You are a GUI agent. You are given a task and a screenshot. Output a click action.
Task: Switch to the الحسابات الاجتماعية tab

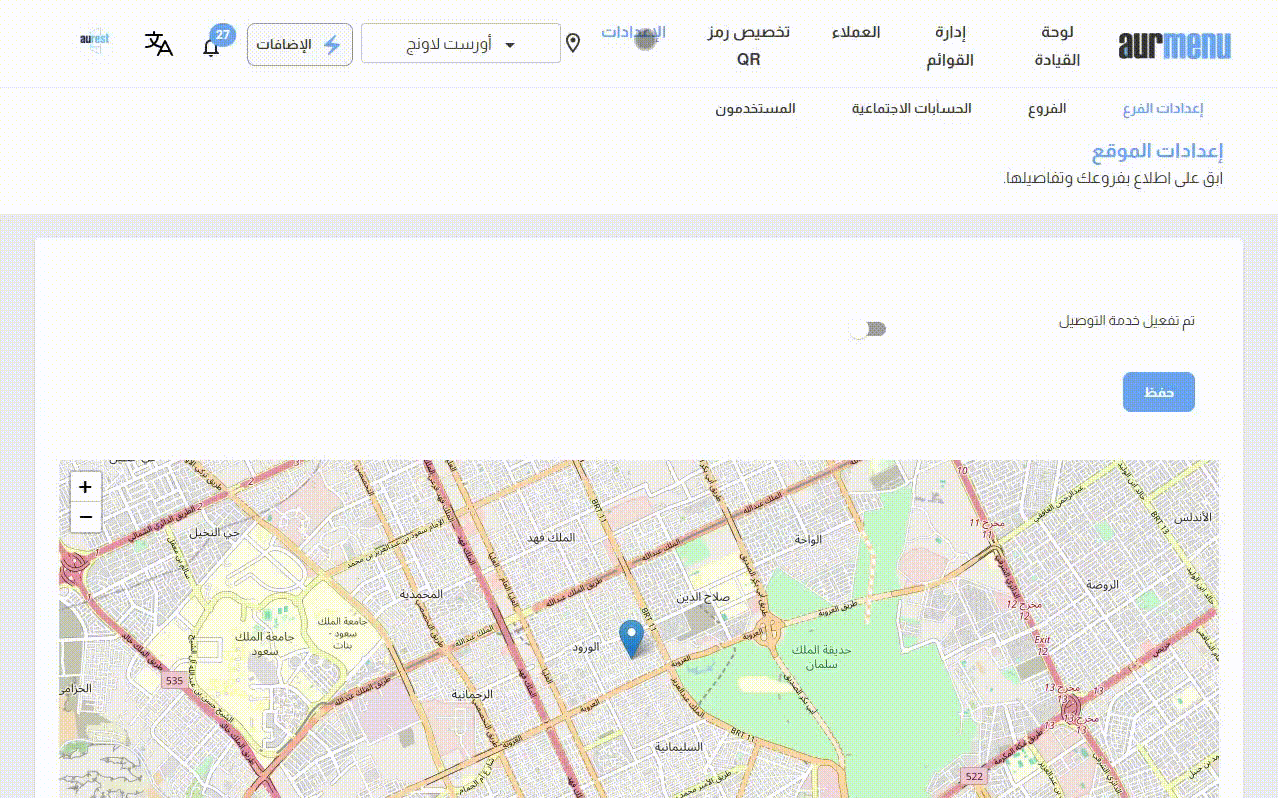tap(911, 109)
